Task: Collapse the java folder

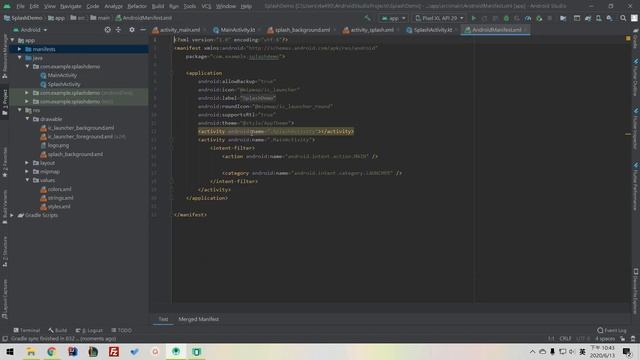Action: click(x=20, y=58)
